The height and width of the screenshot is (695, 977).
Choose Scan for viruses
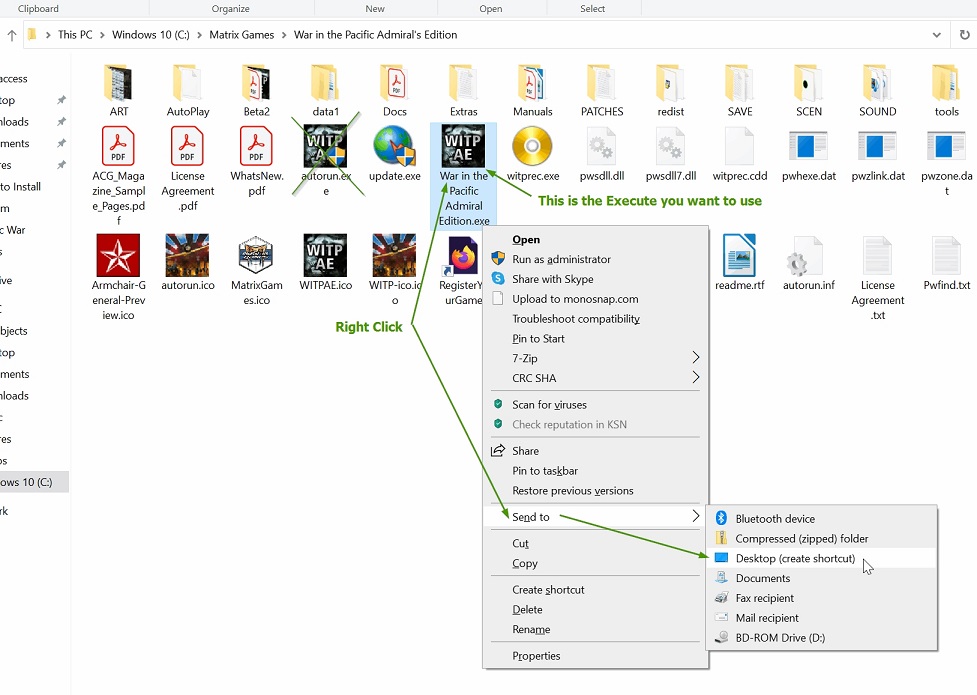[596, 405]
